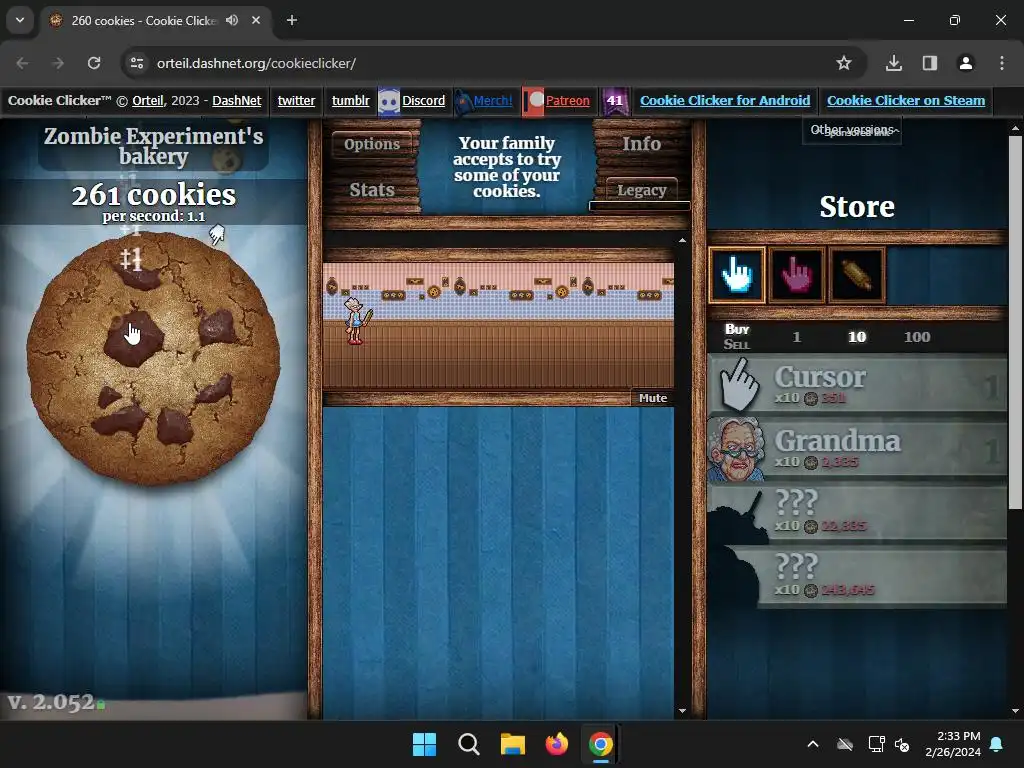Click the first locked ??? building

[857, 513]
